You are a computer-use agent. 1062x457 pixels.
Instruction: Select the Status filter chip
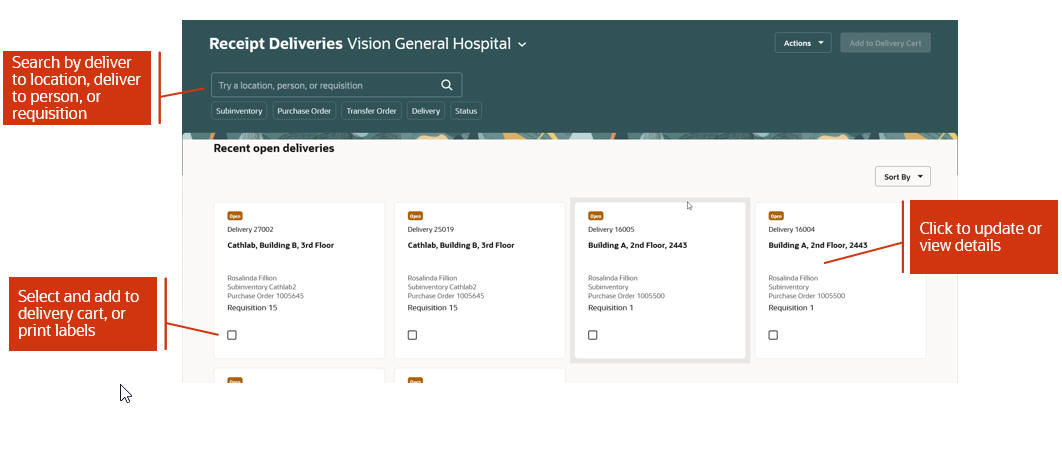466,111
